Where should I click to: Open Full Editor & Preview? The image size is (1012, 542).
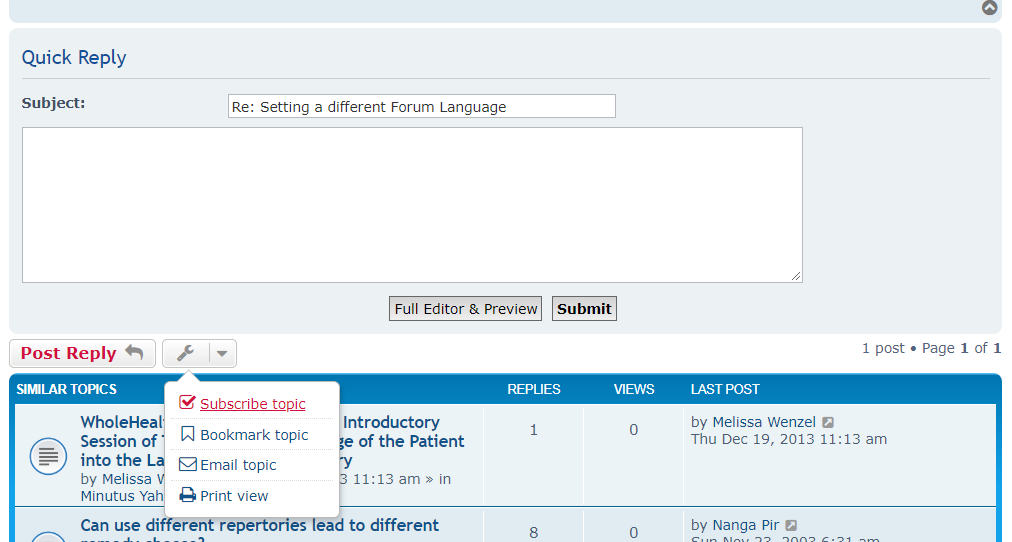[465, 308]
